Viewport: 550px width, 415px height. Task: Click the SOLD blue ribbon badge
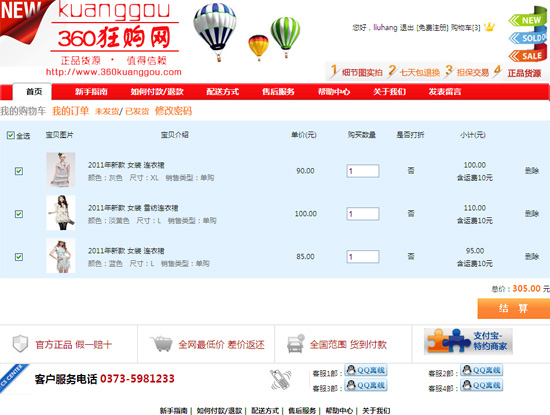click(528, 38)
